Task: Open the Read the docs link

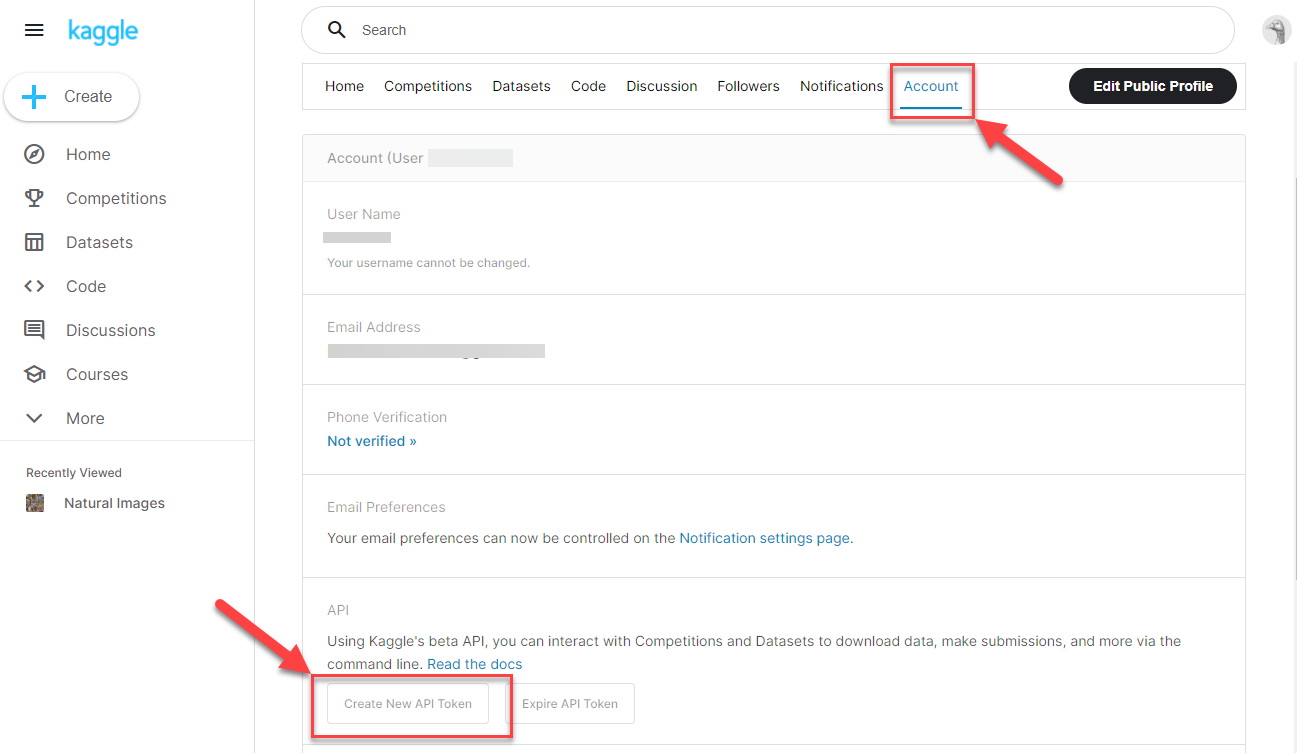Action: click(475, 664)
